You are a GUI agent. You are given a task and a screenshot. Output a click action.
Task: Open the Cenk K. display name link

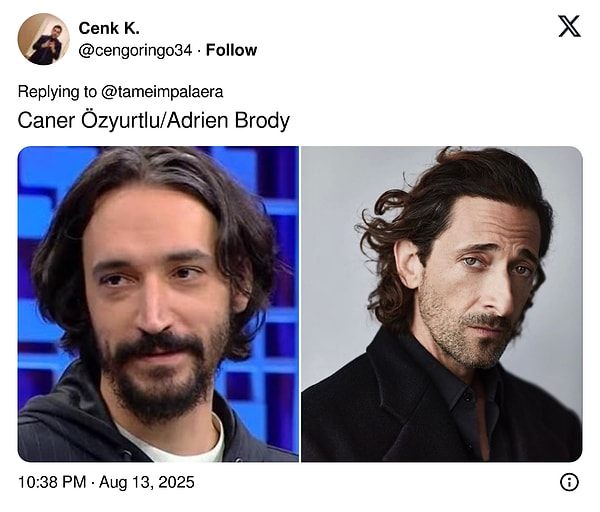(109, 28)
